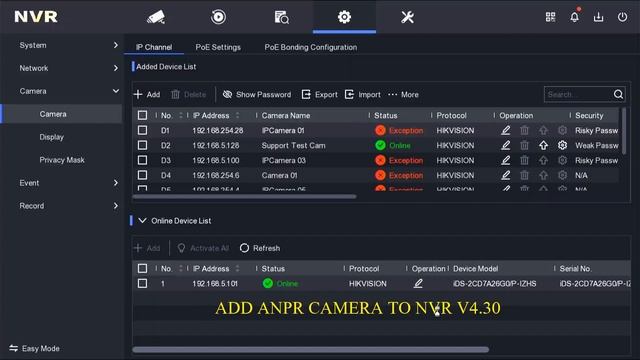
Task: Switch to PoE Bonding Configuration tab
Action: click(x=311, y=47)
